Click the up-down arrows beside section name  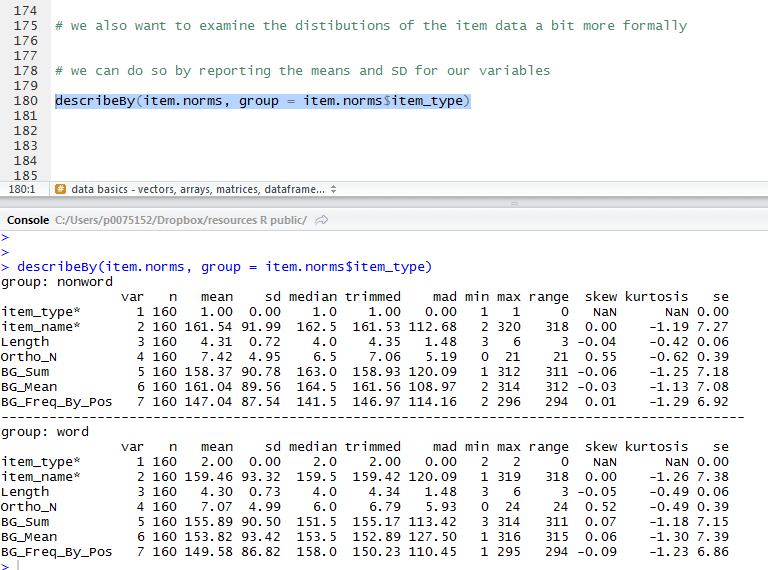(333, 189)
